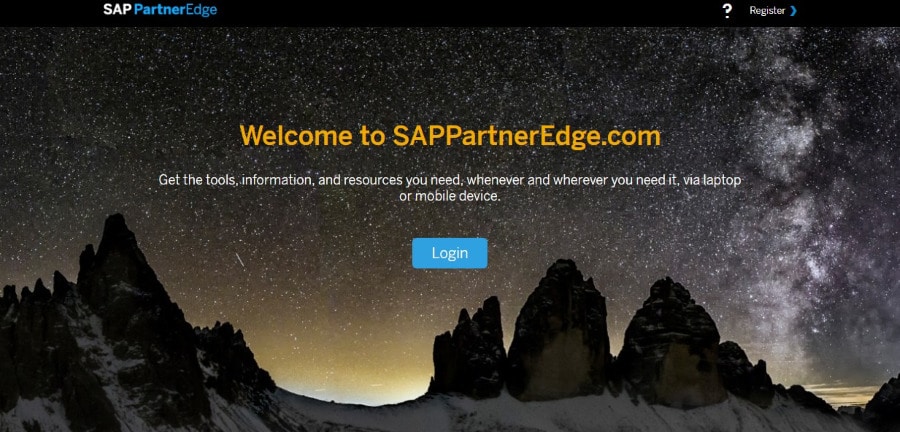
Task: Open the Register link in header
Action: click(767, 10)
